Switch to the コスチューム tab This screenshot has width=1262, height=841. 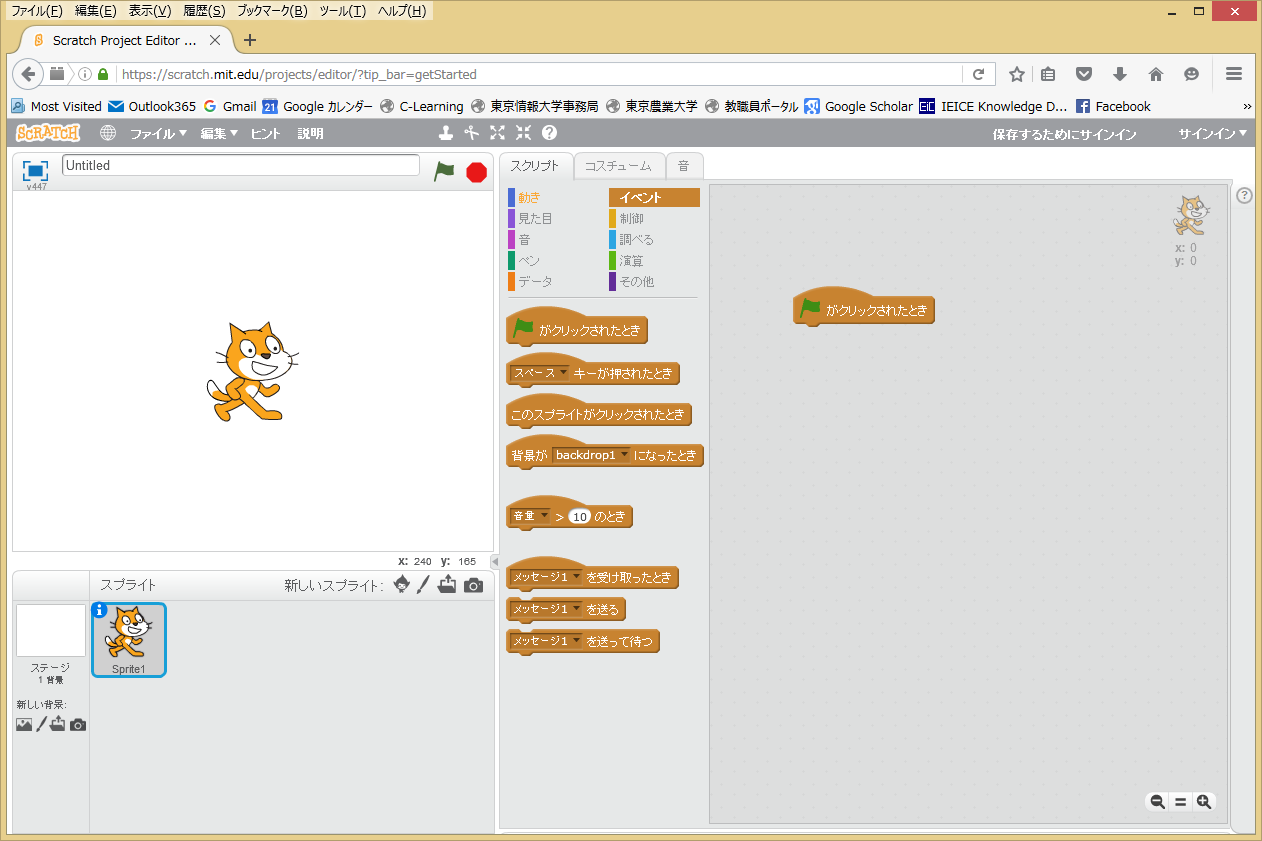pos(618,166)
